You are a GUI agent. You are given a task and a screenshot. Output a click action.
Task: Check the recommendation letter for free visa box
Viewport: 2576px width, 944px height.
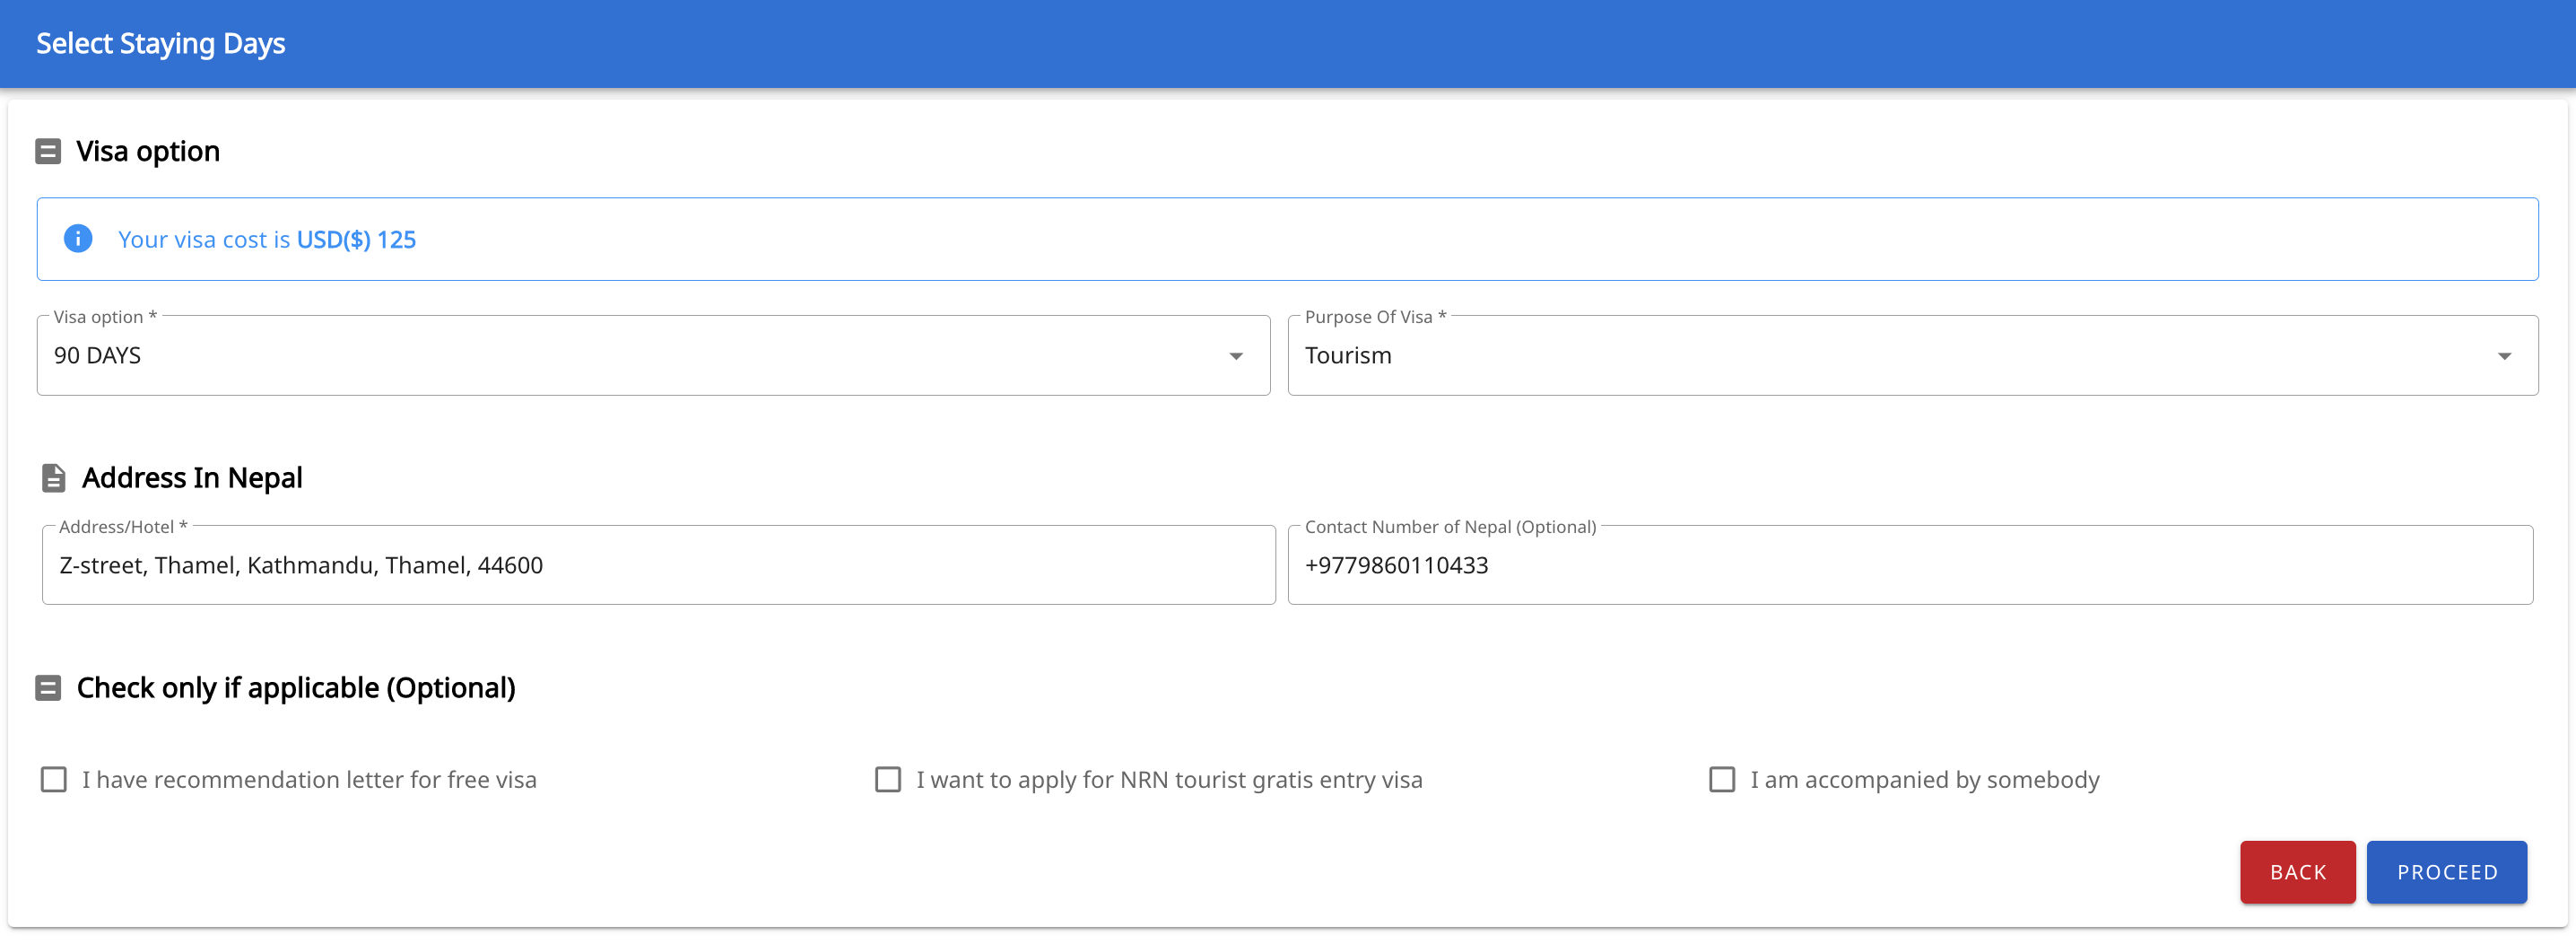54,779
